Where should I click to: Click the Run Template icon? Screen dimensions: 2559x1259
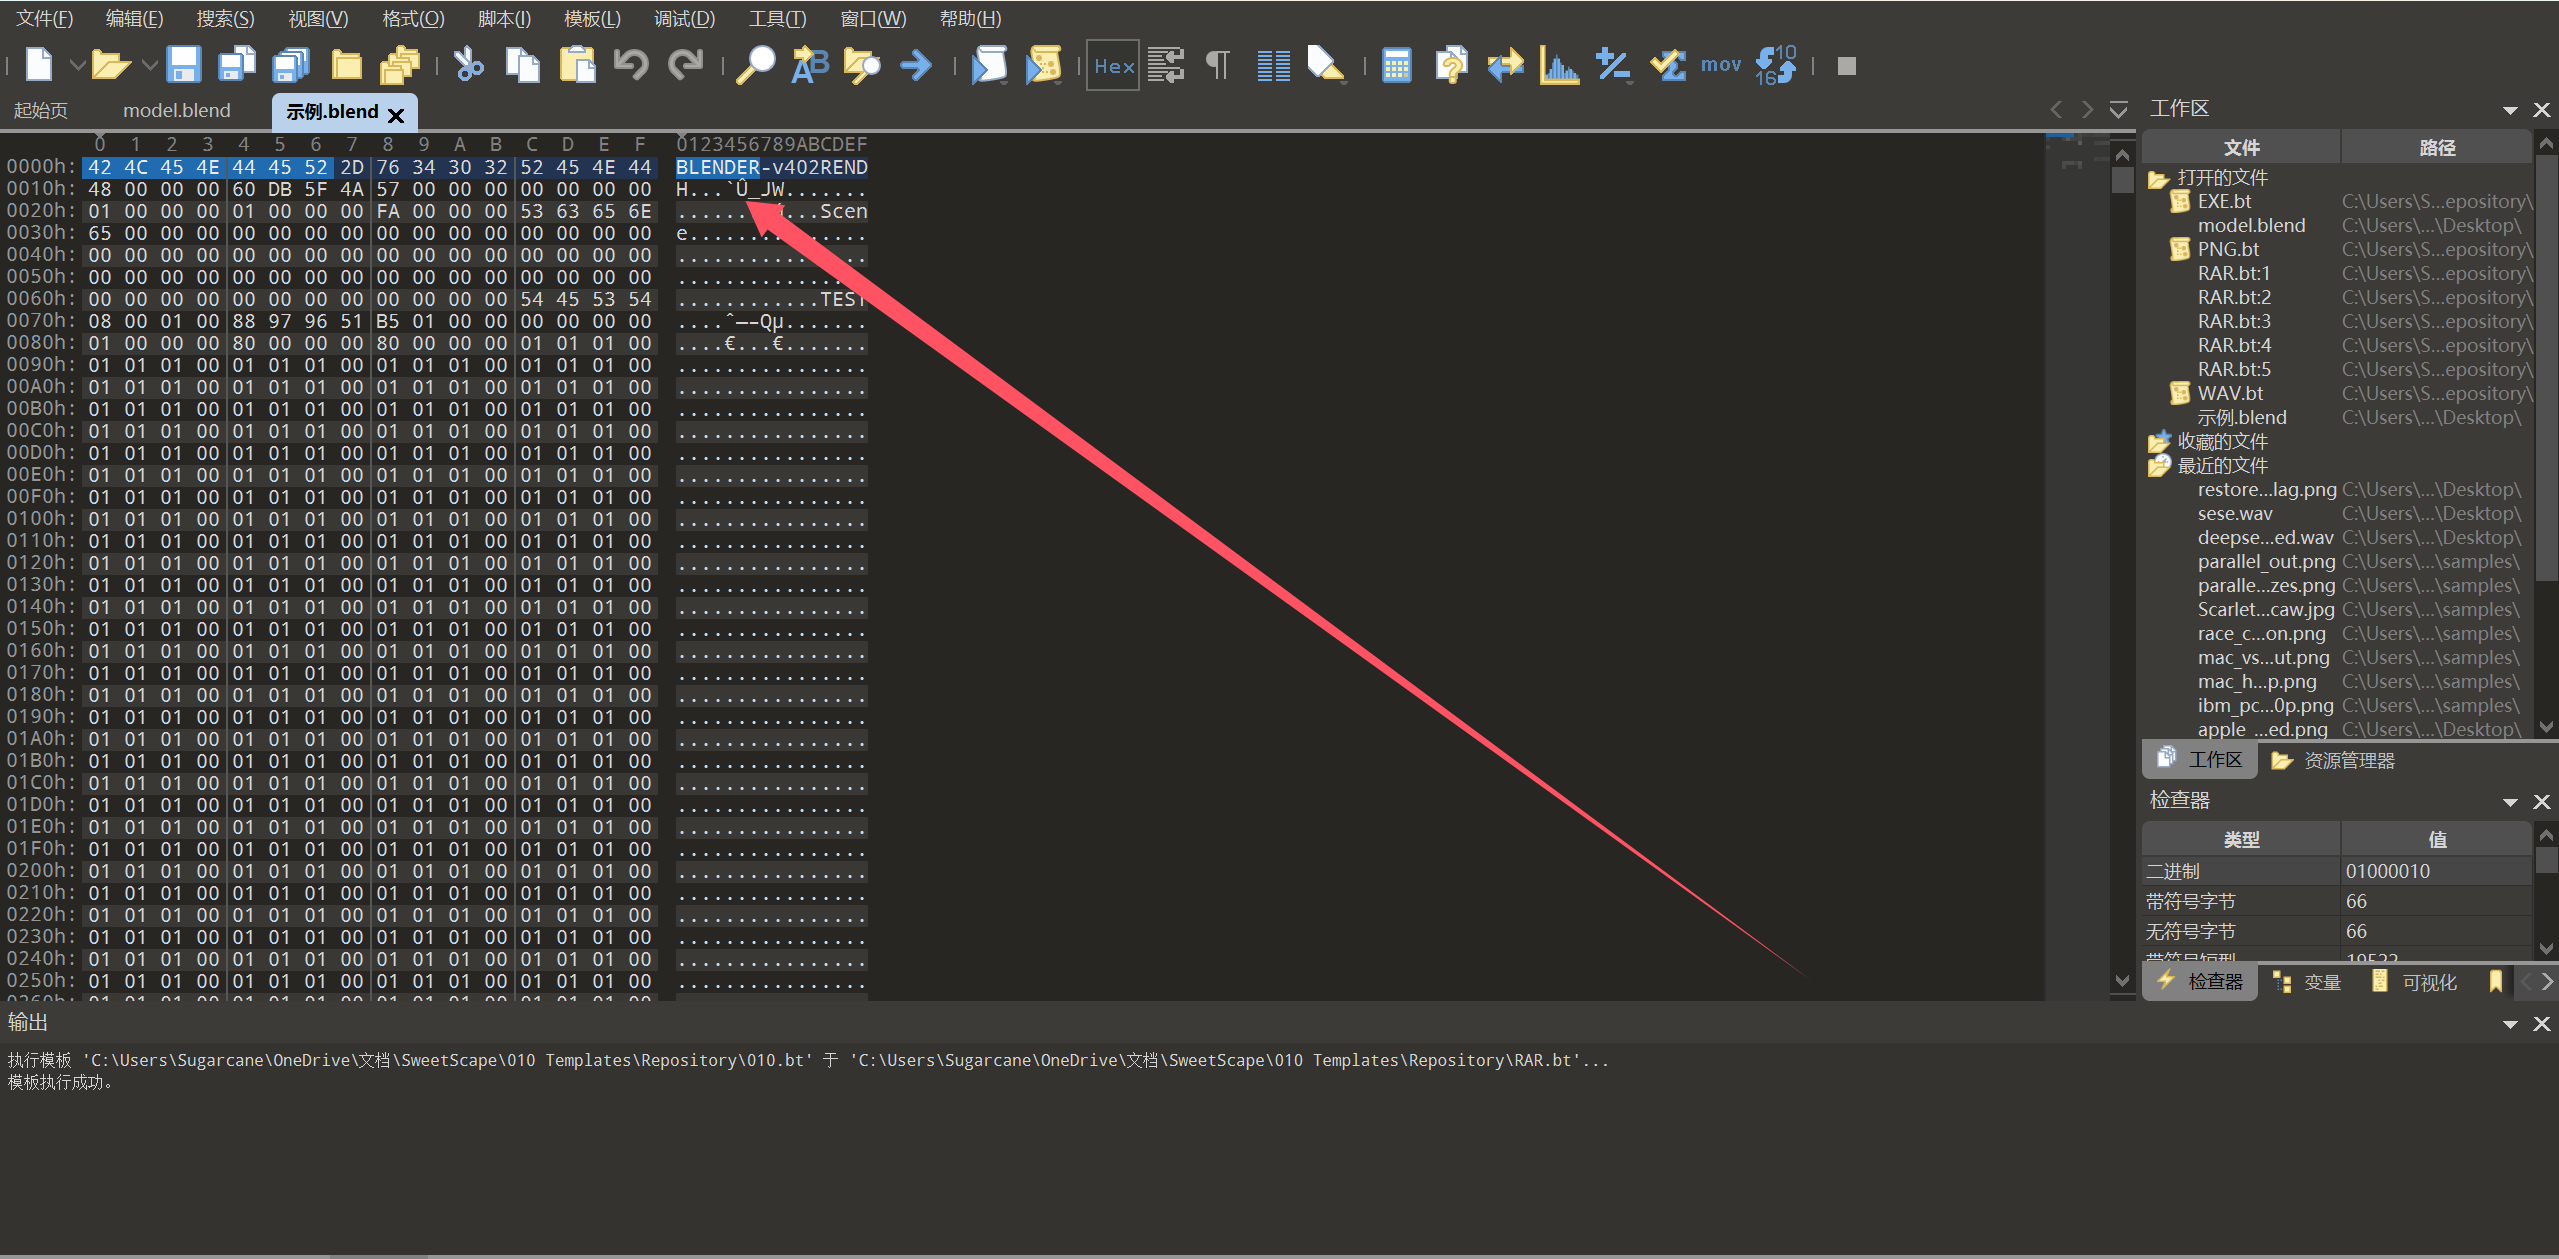pos(1043,65)
